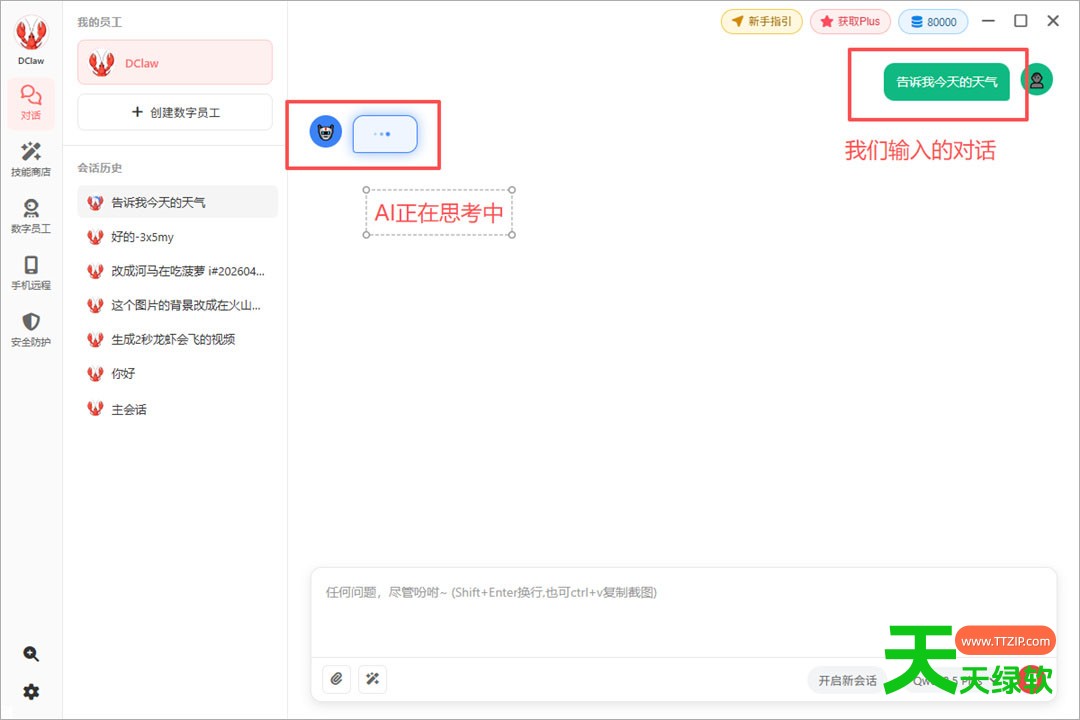The height and width of the screenshot is (720, 1080).
Task: Open the 你好 conversation
Action: tap(178, 373)
